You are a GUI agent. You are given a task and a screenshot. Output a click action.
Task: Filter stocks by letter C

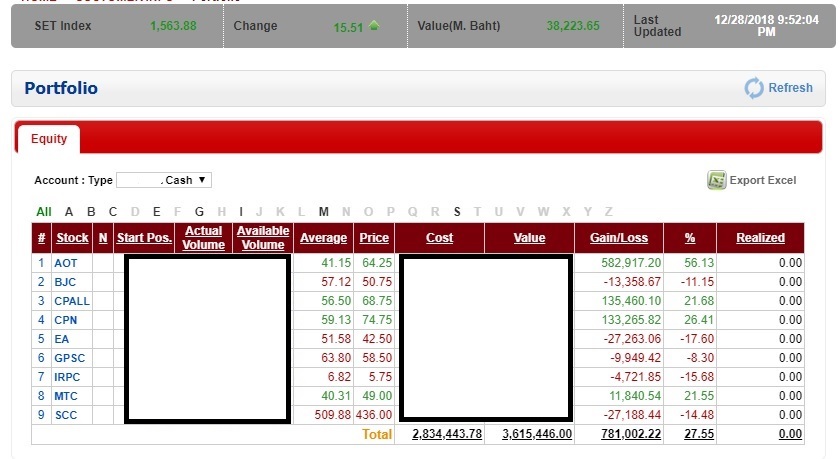coord(112,212)
